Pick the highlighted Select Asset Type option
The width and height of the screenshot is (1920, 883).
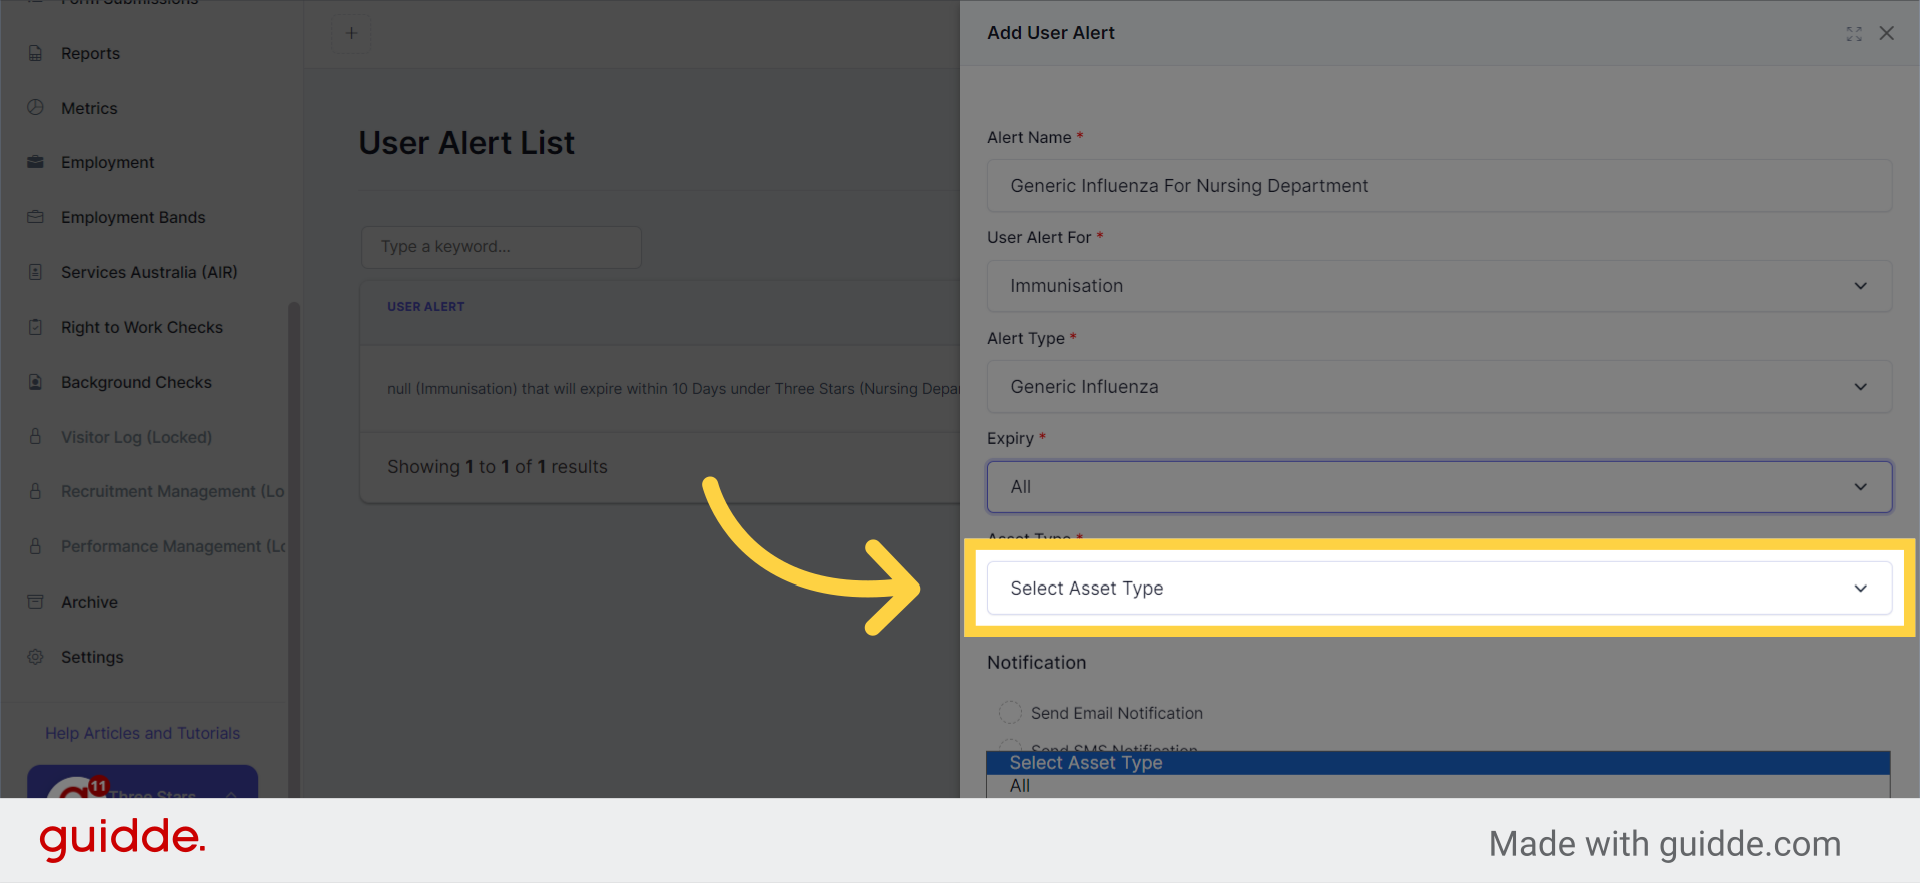point(1438,763)
